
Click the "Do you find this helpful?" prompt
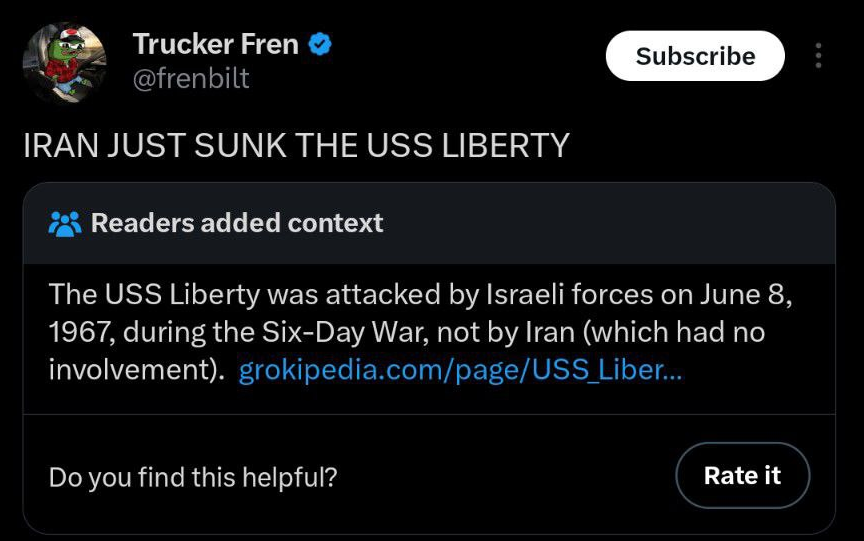coord(193,477)
